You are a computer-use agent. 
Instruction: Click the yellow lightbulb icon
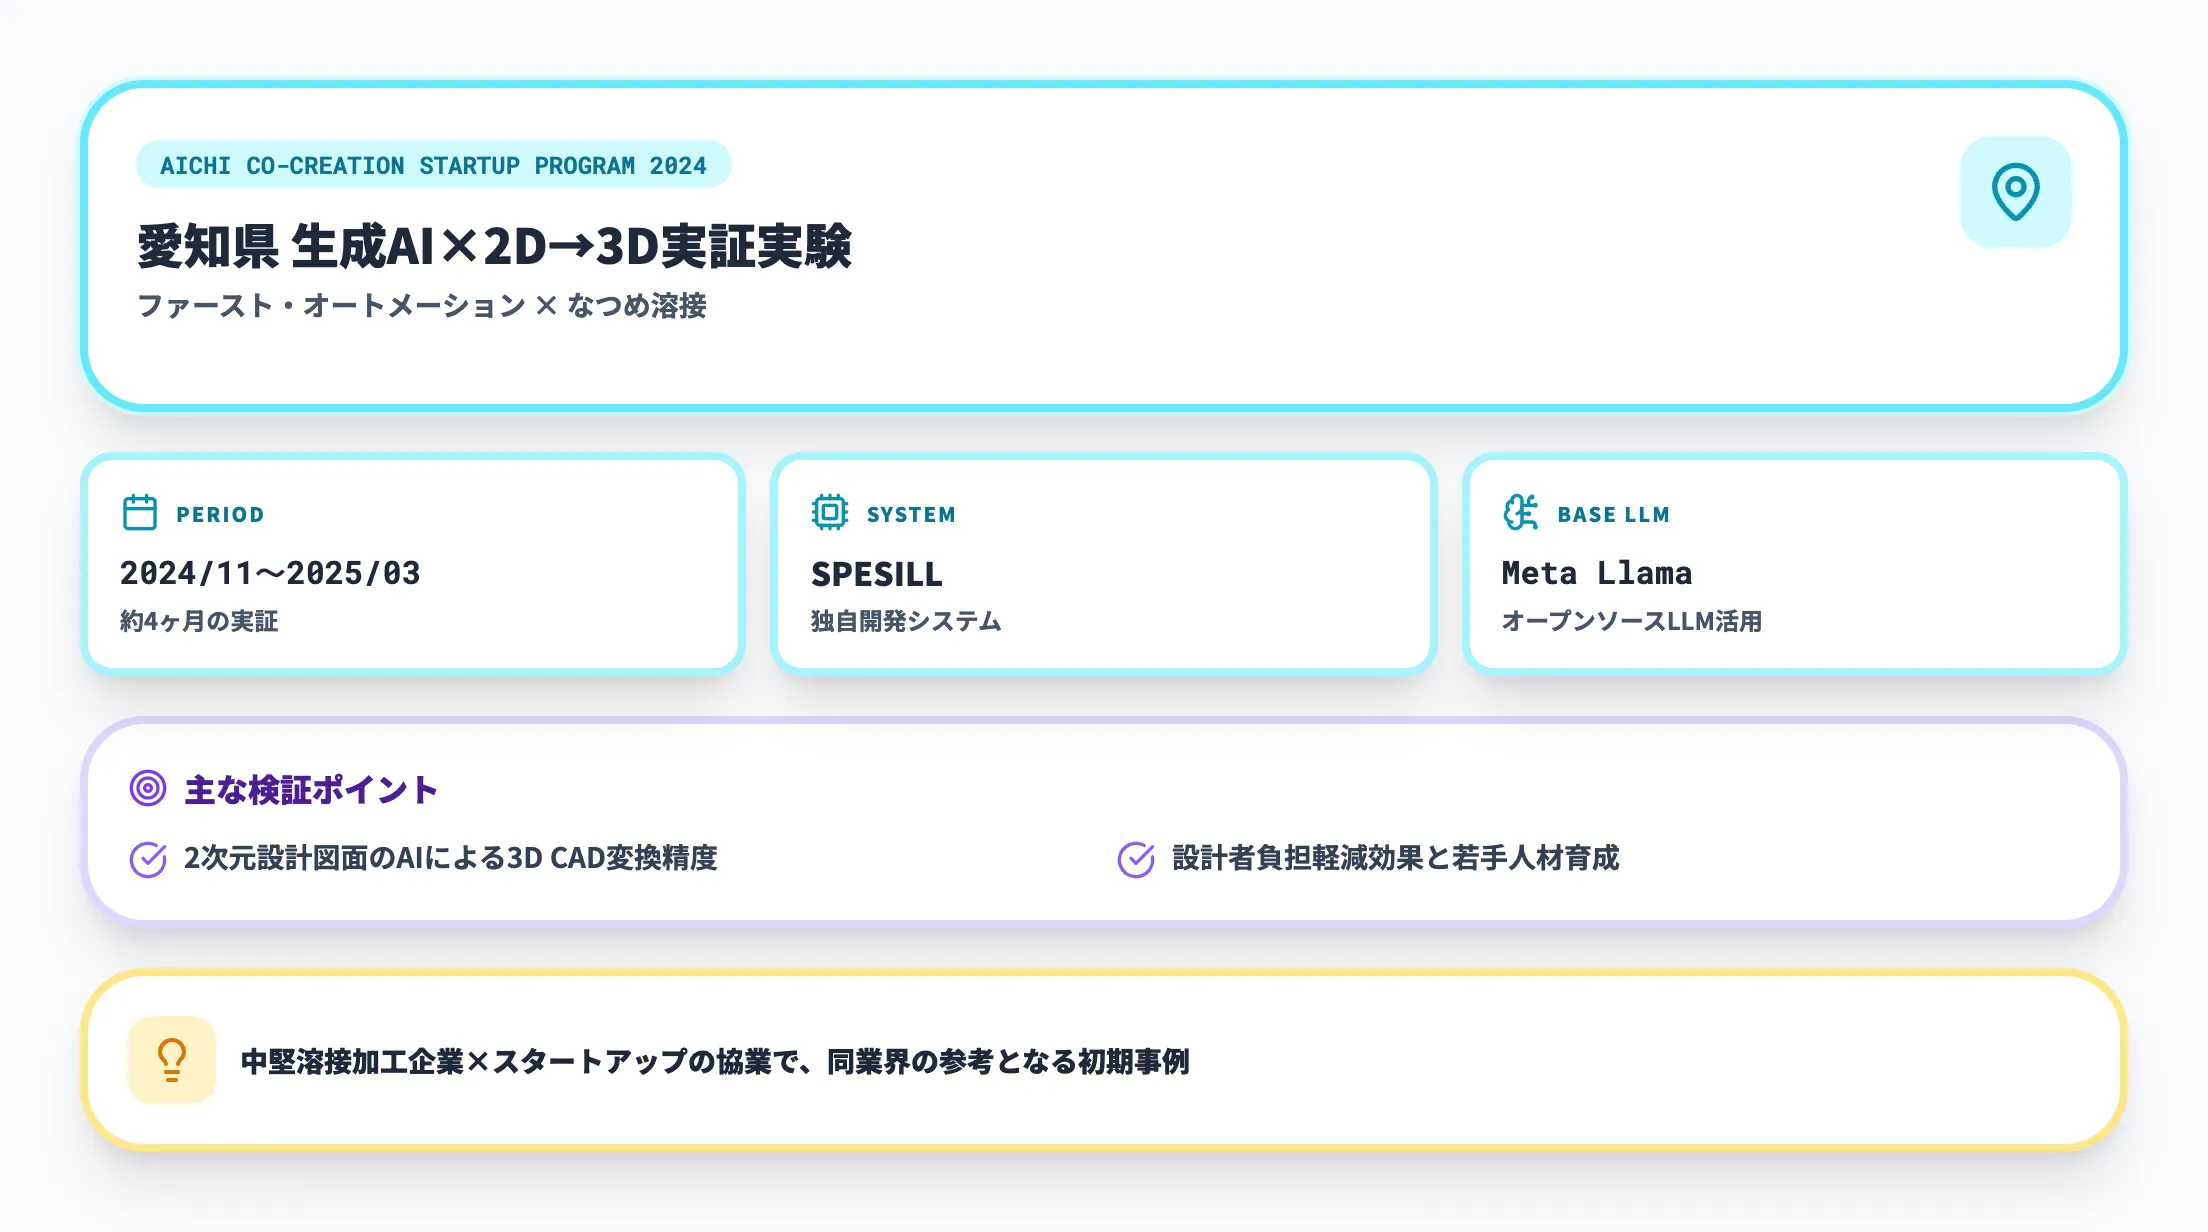coord(172,1060)
